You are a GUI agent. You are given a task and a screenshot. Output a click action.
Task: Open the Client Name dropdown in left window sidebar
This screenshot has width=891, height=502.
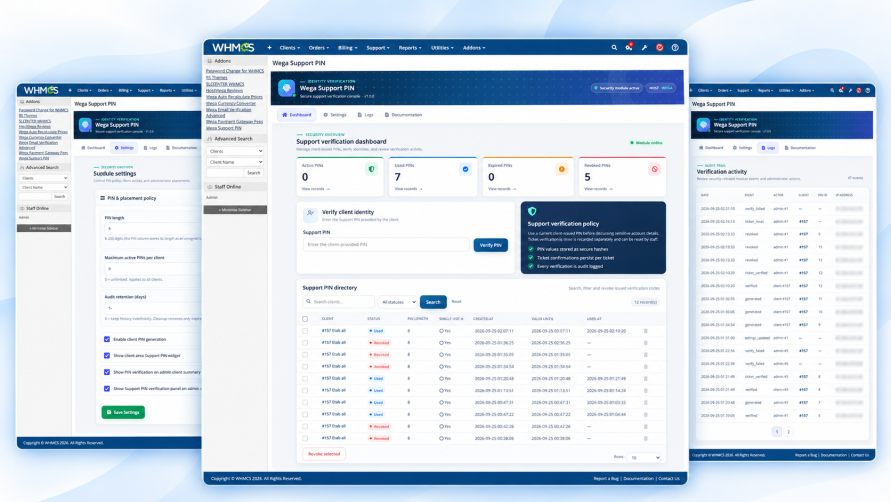click(x=44, y=187)
